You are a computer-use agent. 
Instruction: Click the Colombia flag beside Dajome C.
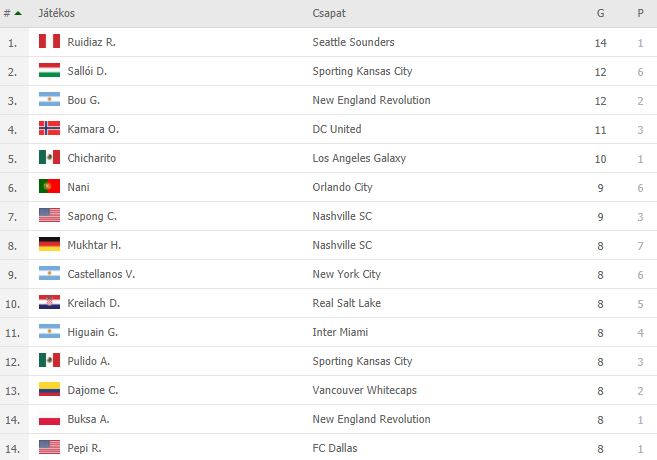click(x=49, y=389)
